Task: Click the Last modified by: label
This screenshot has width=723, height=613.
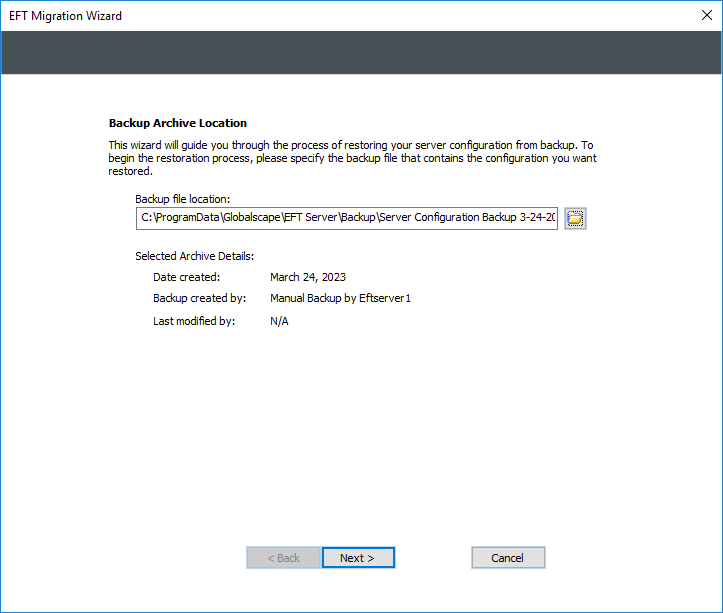Action: click(x=193, y=321)
